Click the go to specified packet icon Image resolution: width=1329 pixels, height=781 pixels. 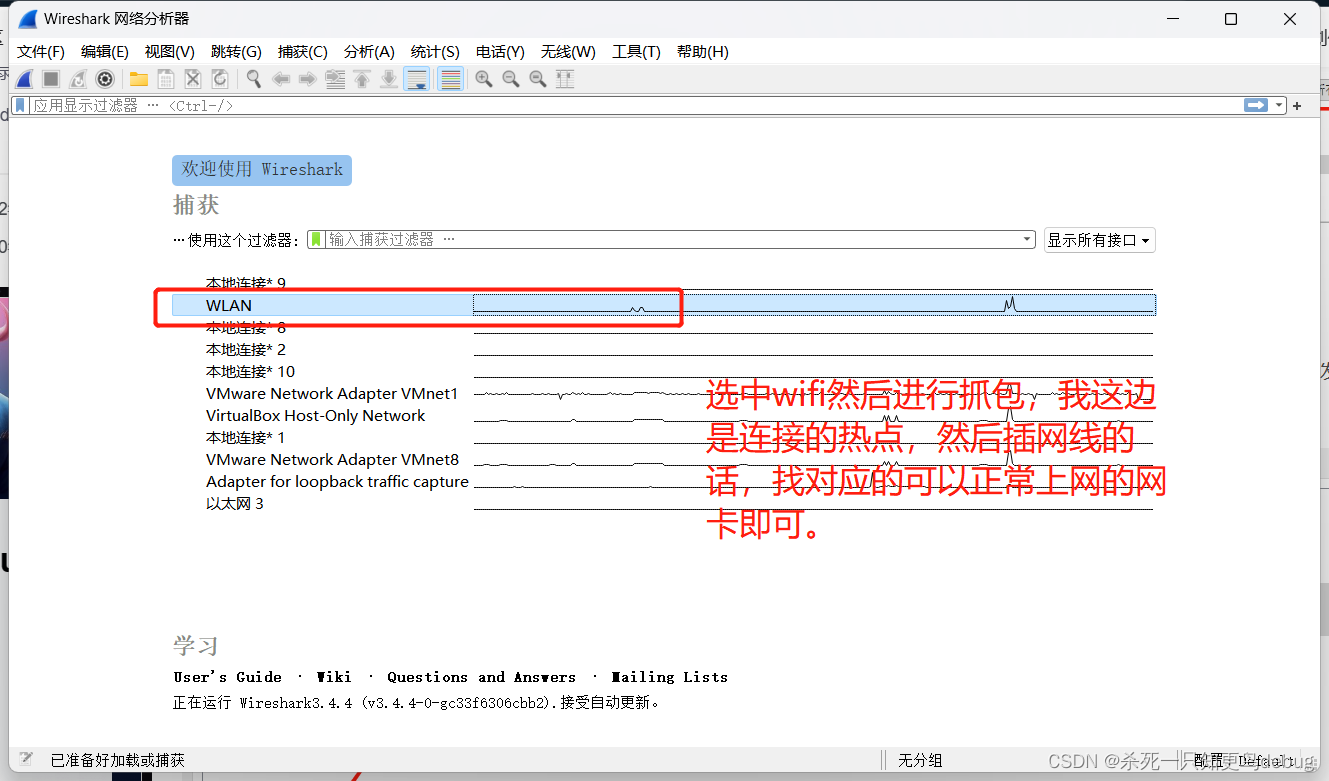pos(335,79)
